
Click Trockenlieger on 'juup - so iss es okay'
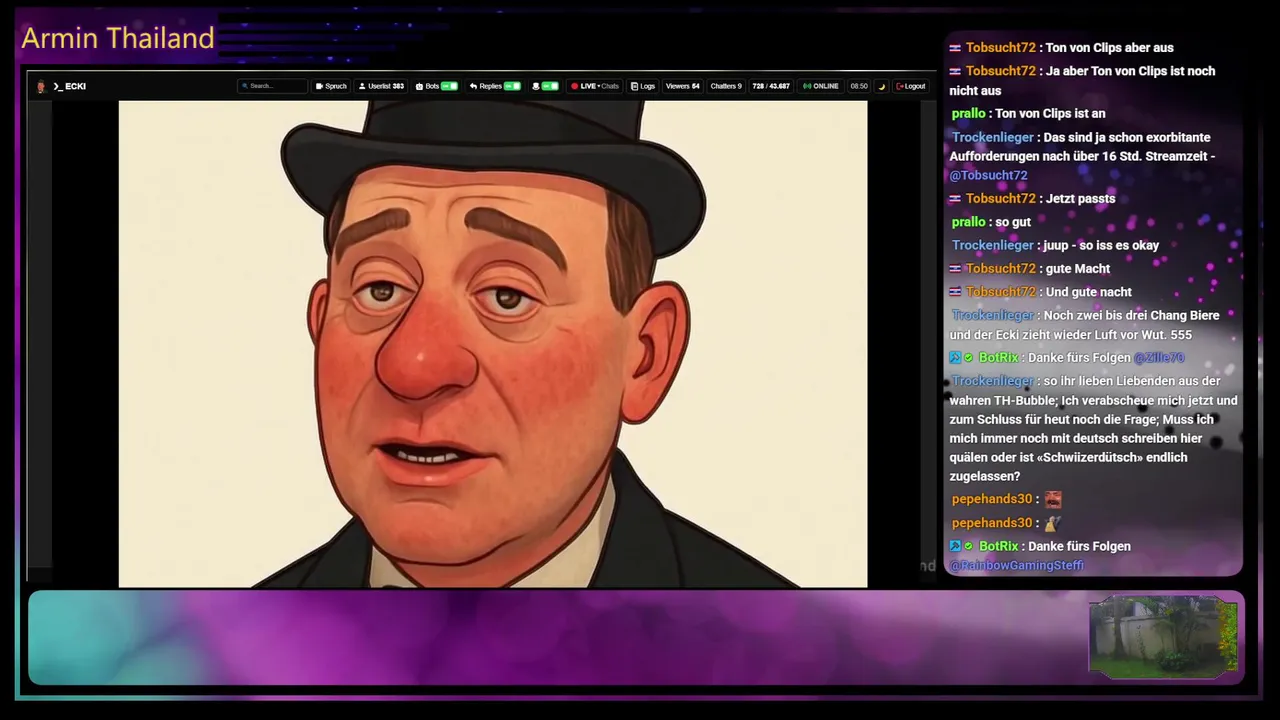point(993,246)
